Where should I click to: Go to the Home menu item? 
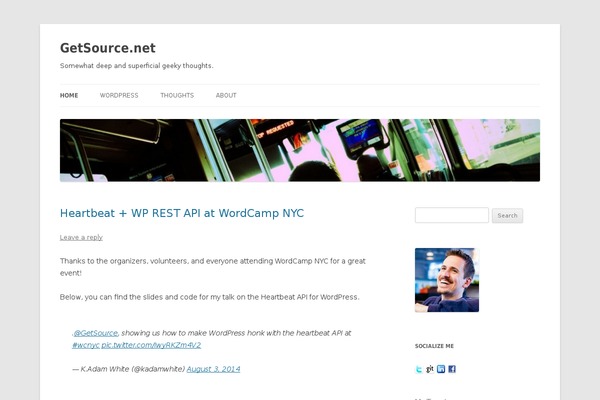pos(69,95)
